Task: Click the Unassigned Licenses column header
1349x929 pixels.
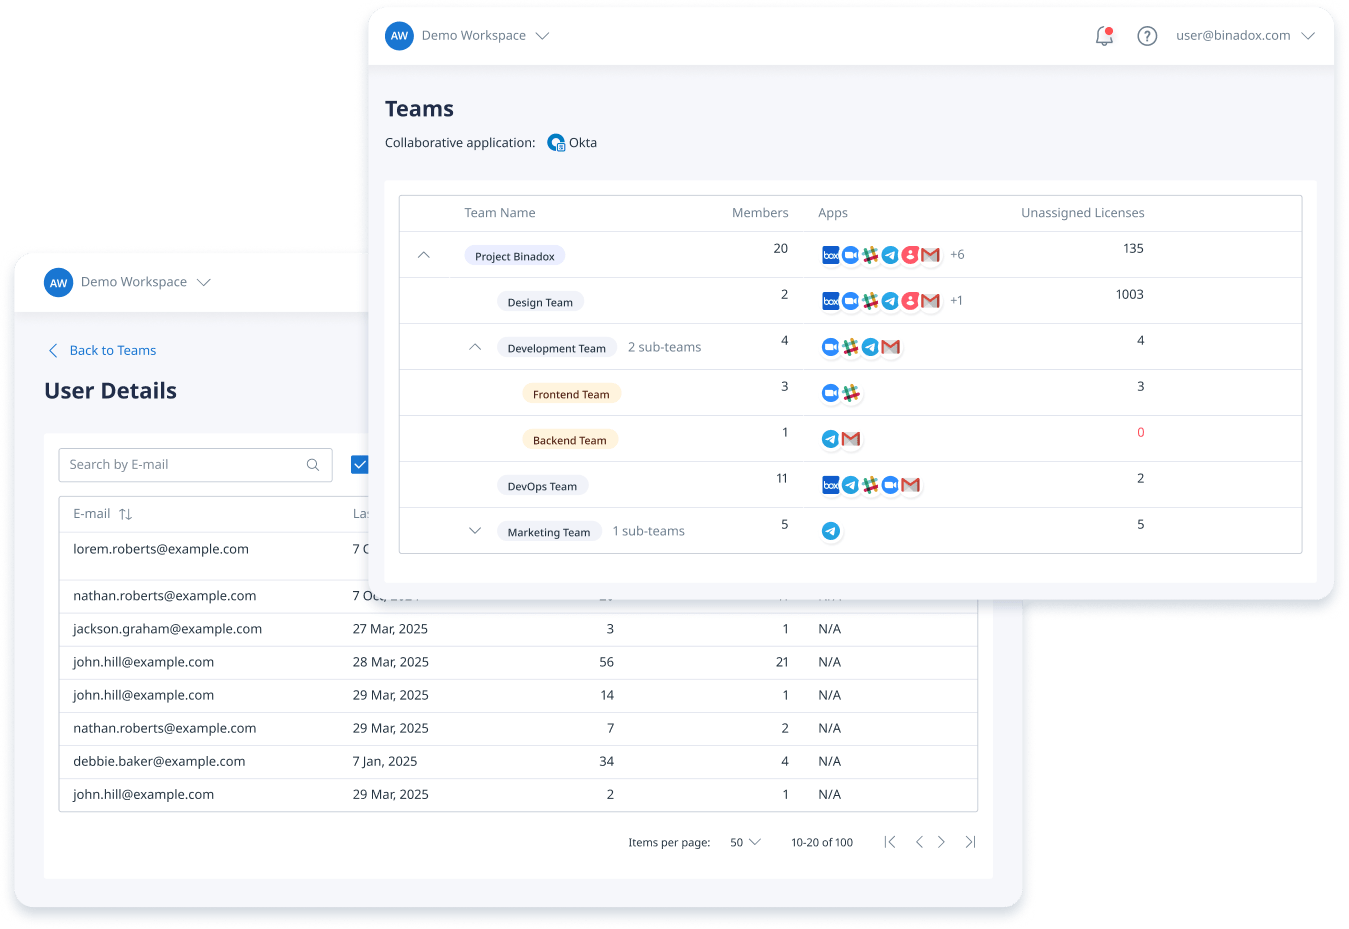Action: pyautogui.click(x=1083, y=213)
